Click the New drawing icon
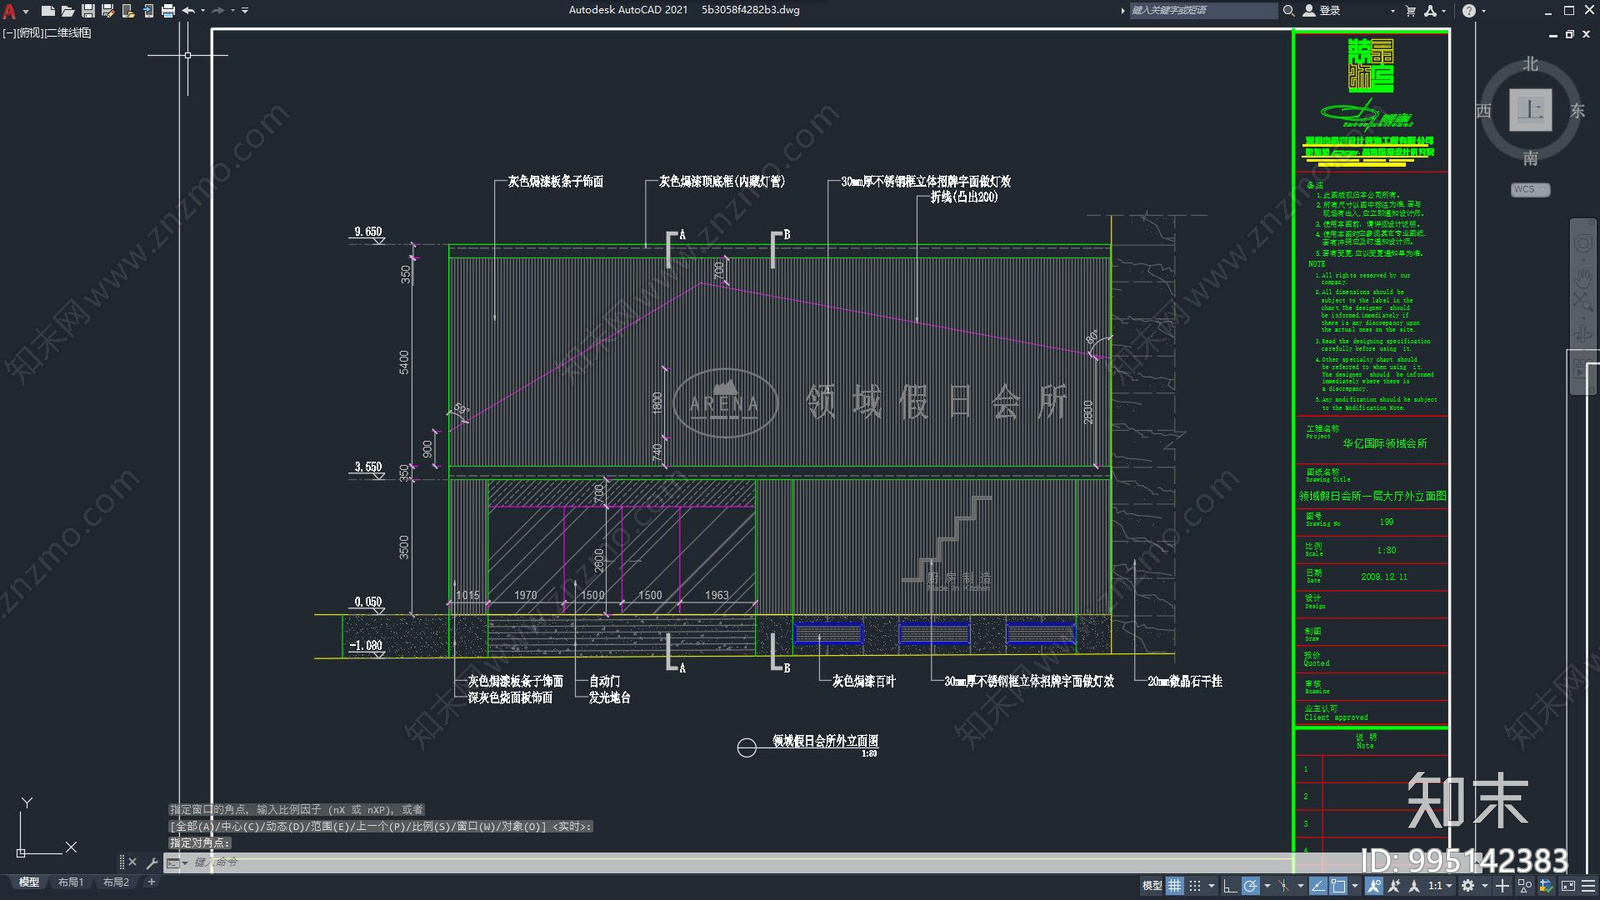Viewport: 1600px width, 900px height. click(47, 11)
